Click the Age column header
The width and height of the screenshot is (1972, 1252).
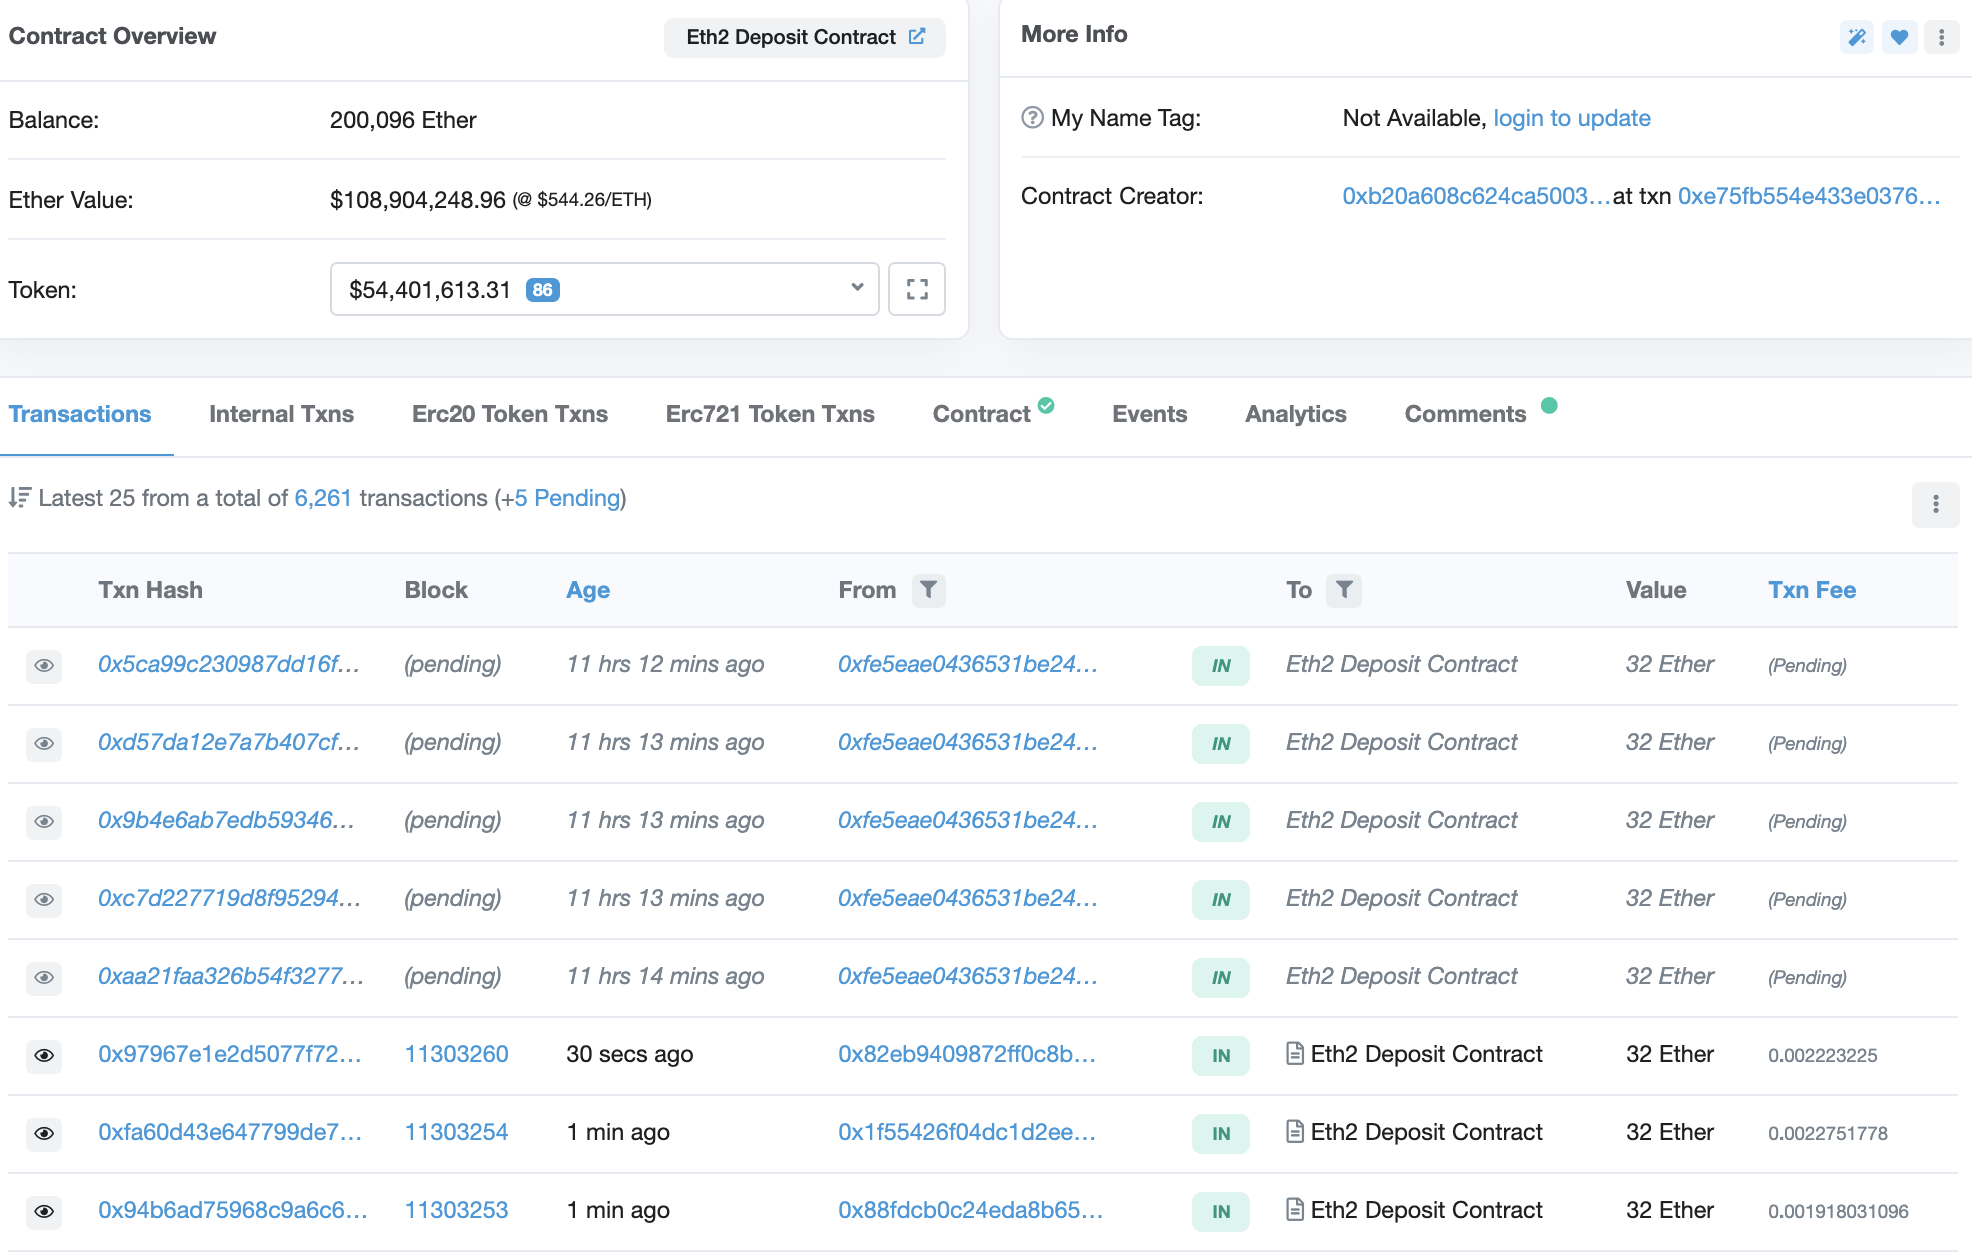coord(588,590)
